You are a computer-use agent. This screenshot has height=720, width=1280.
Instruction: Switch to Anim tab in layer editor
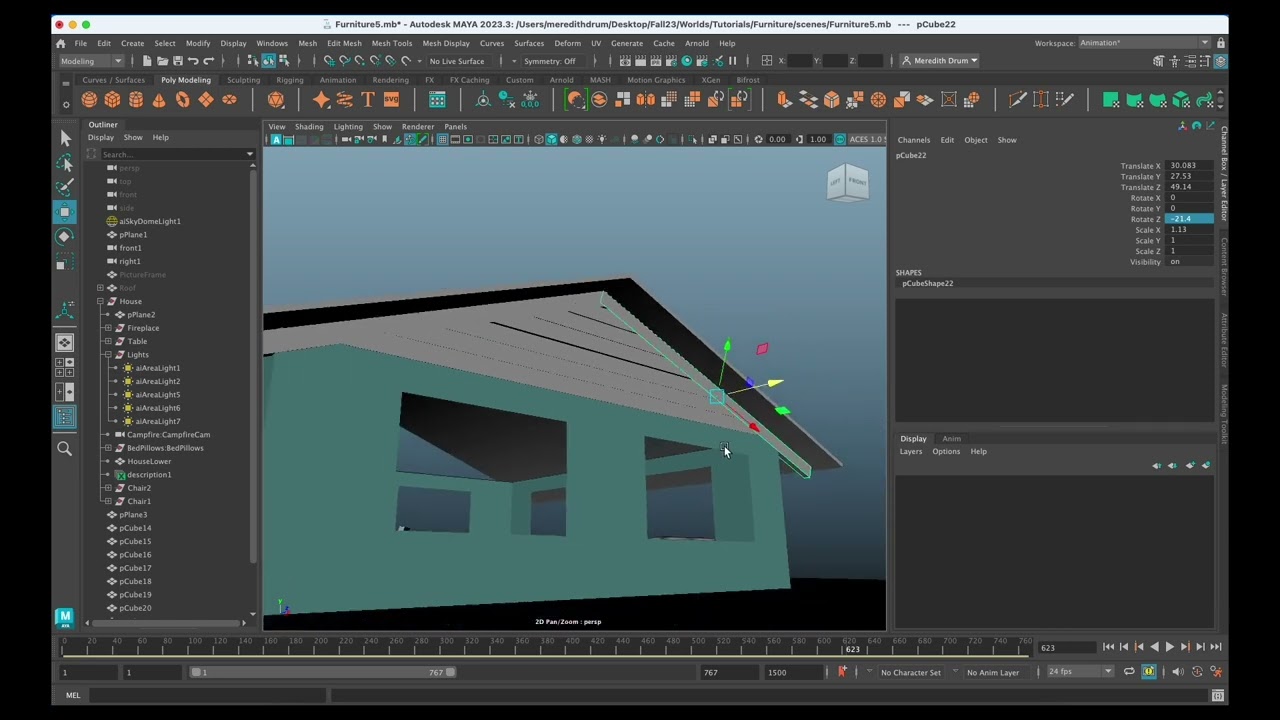click(951, 439)
